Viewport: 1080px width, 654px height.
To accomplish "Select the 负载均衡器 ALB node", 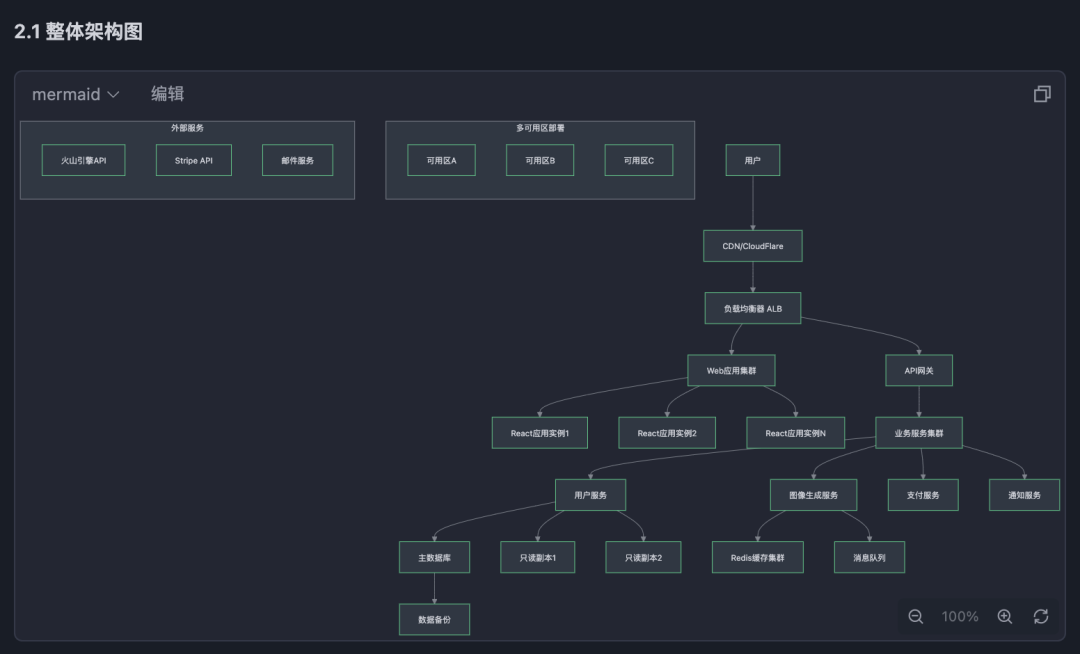I will pos(752,308).
